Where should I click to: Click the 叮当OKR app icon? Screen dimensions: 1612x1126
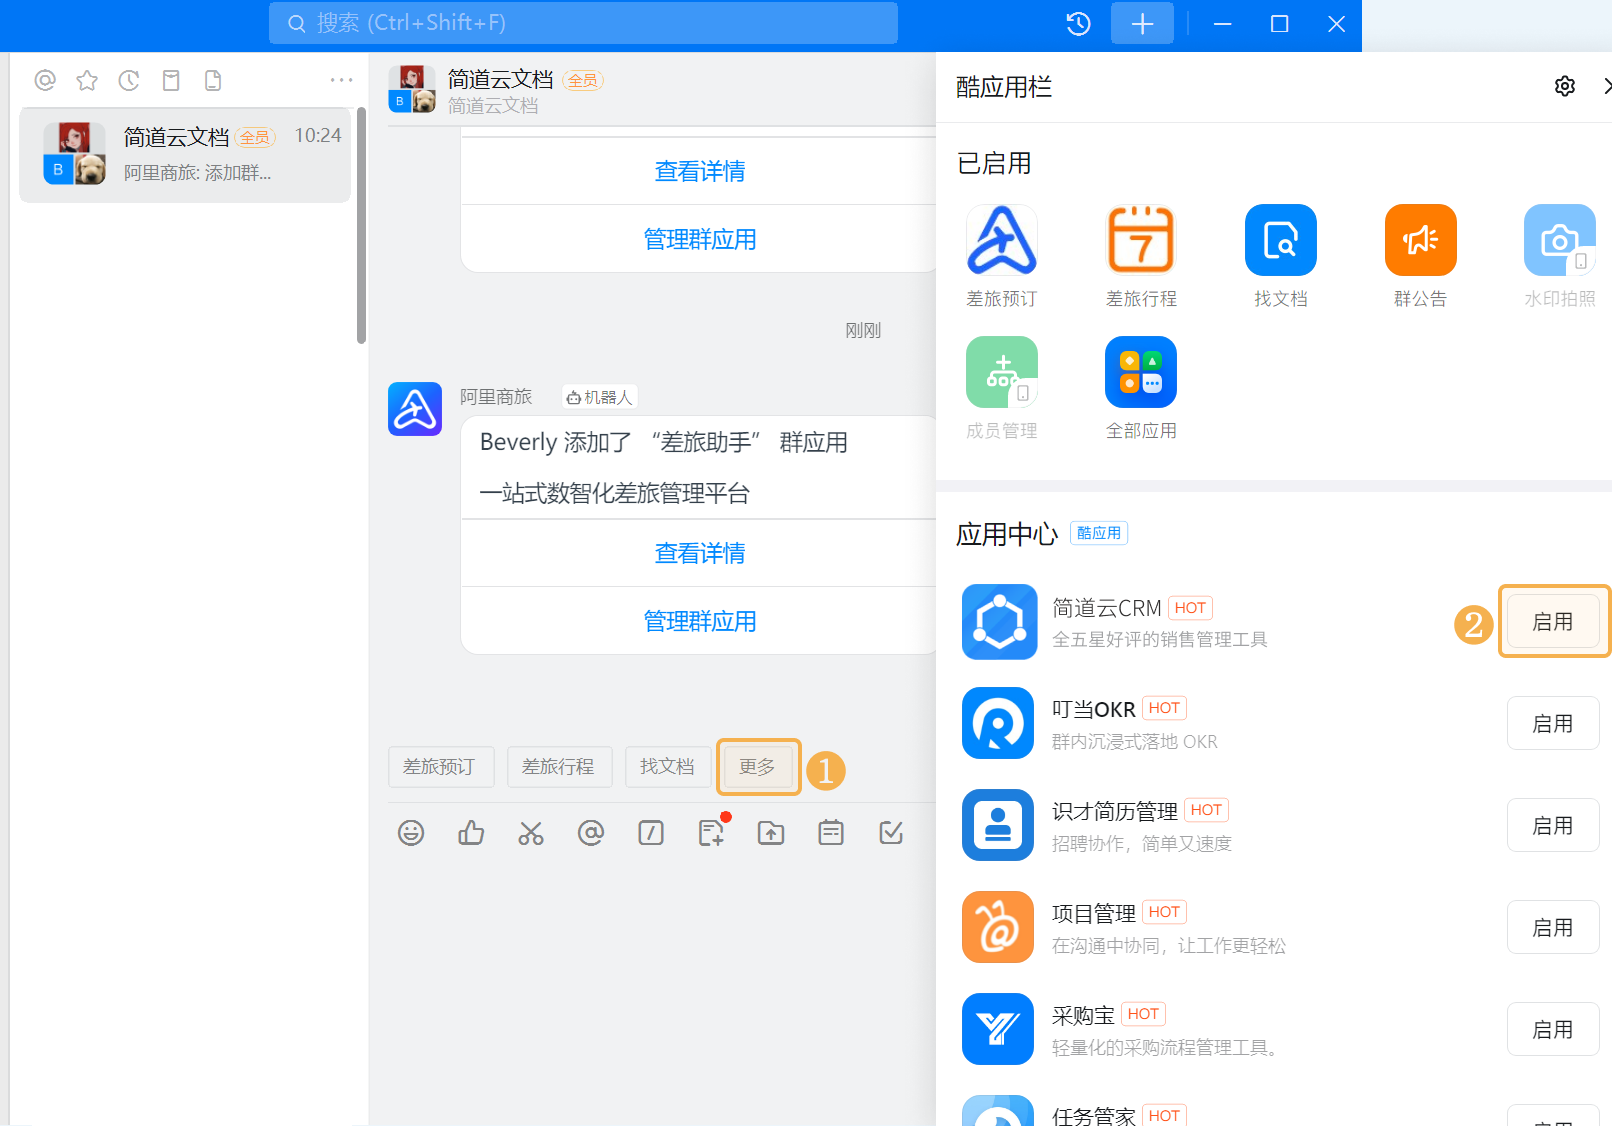[x=998, y=724]
